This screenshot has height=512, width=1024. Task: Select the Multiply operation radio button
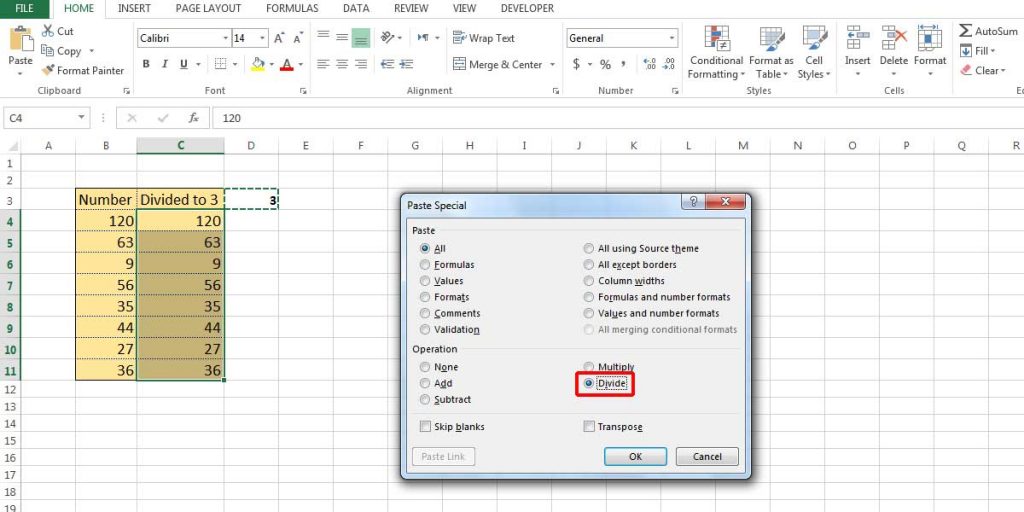[x=589, y=367]
